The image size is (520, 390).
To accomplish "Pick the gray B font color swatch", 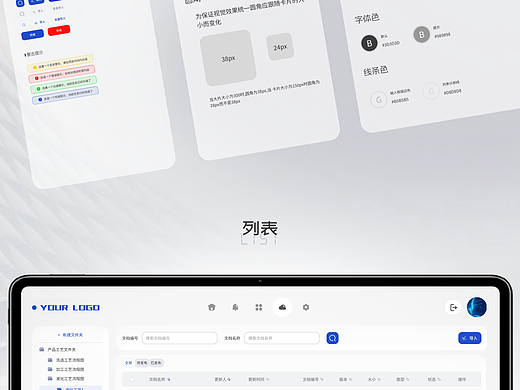I will pyautogui.click(x=422, y=34).
